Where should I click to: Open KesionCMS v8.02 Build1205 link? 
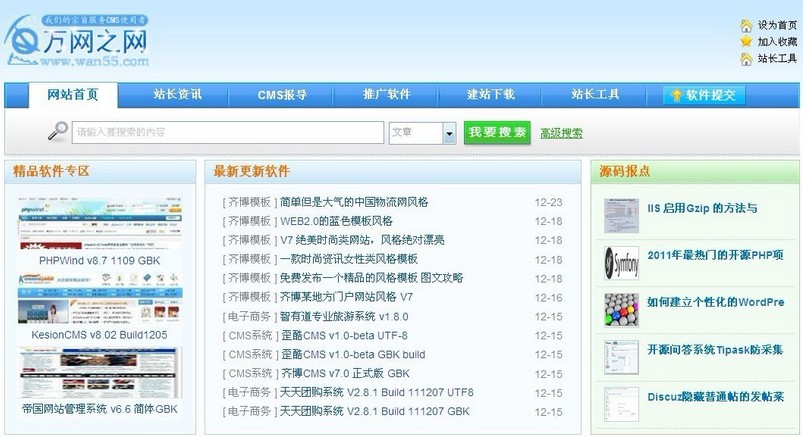[x=99, y=335]
